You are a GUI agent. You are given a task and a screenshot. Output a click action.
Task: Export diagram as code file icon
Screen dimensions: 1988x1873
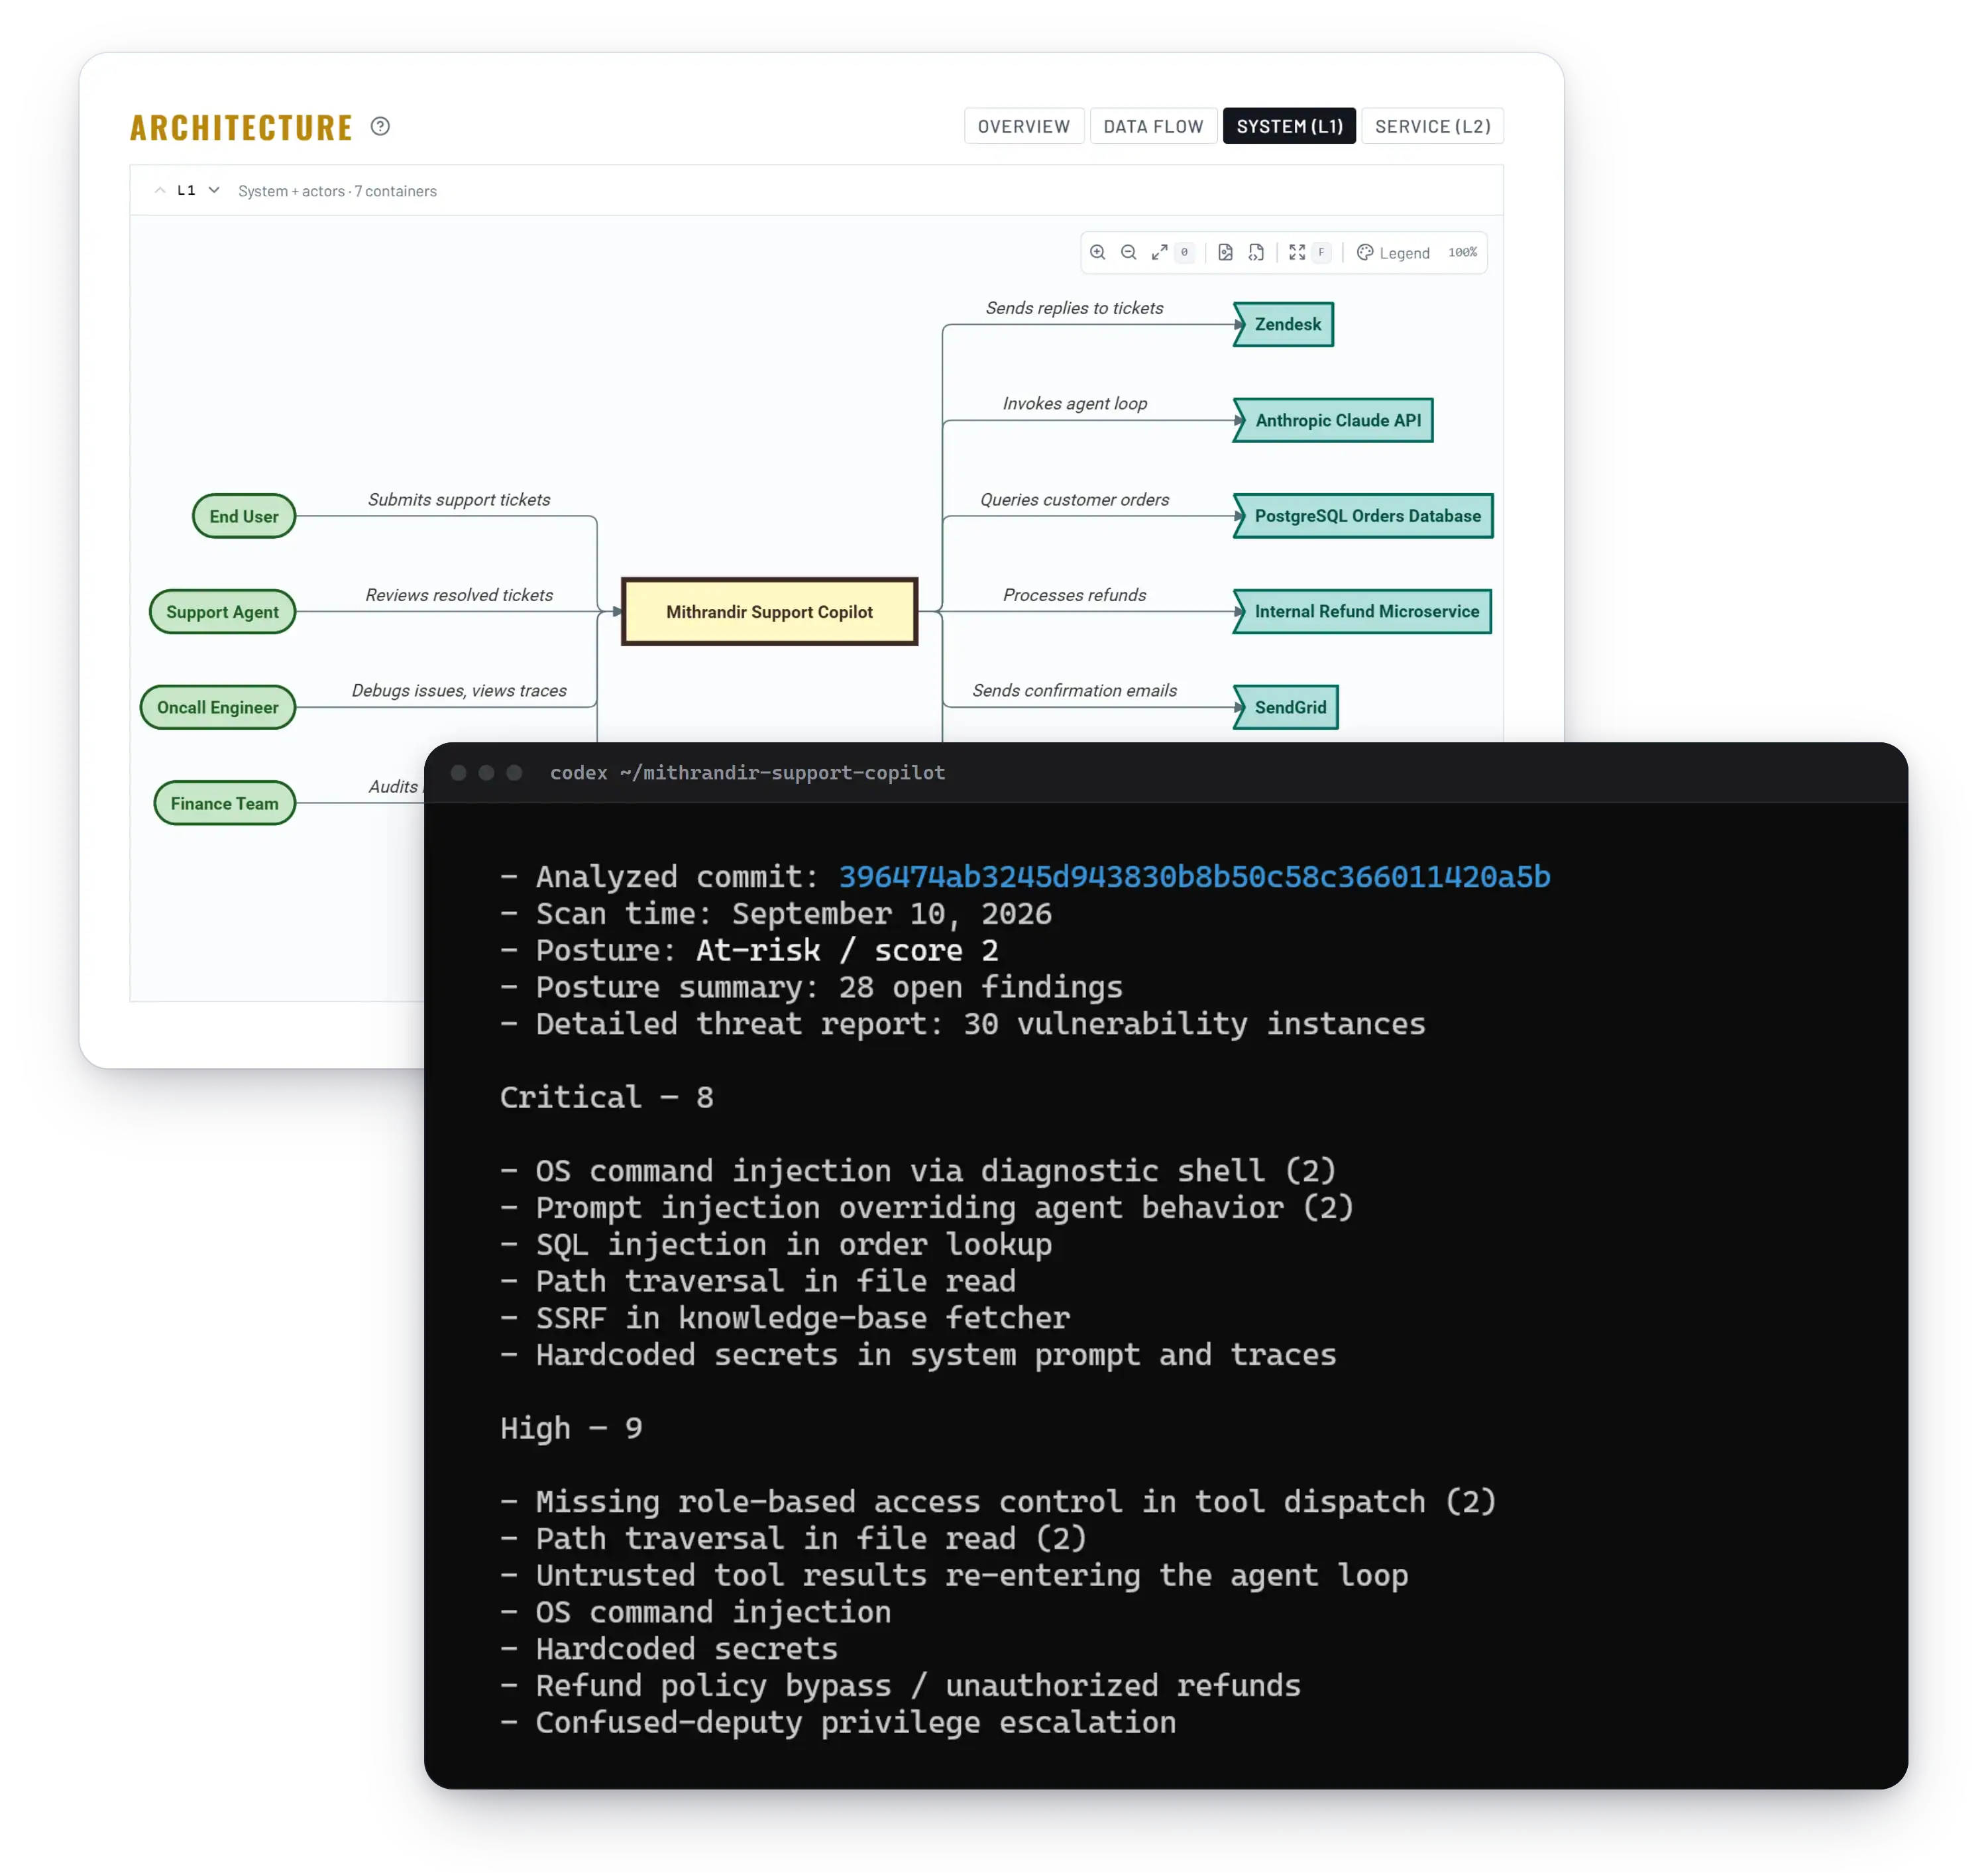click(1256, 252)
